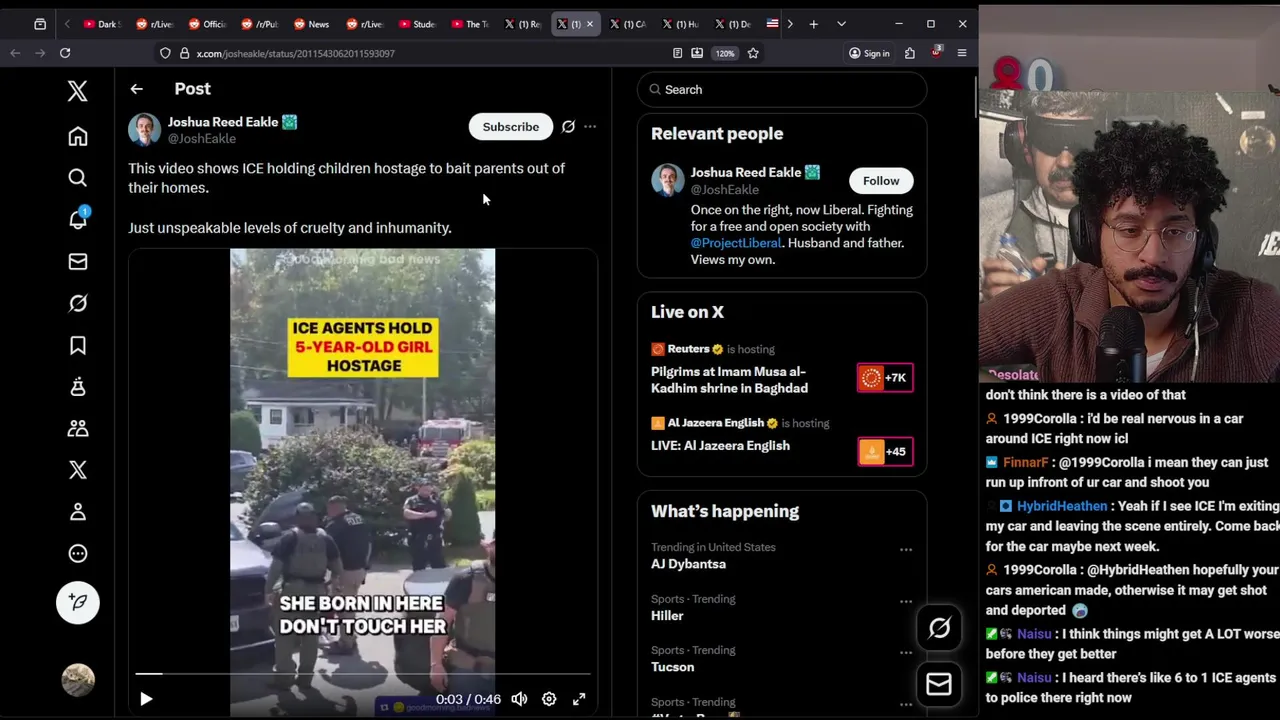The height and width of the screenshot is (720, 1280).
Task: Click browser back arrow
Action: (15, 53)
